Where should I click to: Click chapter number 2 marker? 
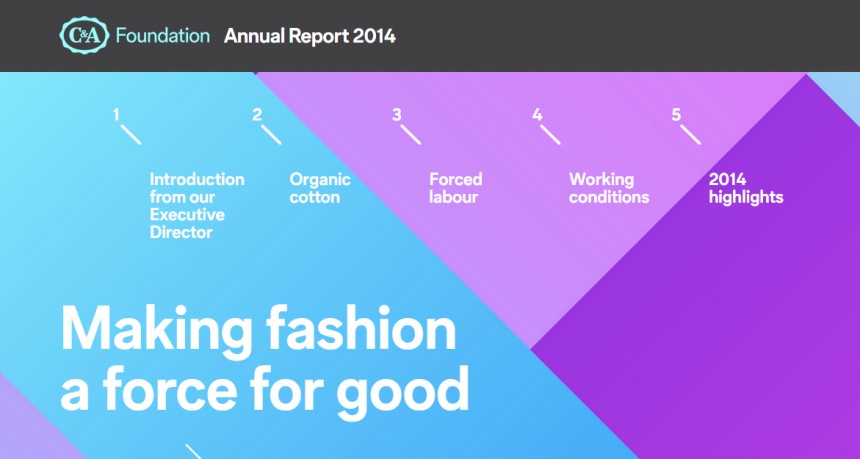click(257, 115)
